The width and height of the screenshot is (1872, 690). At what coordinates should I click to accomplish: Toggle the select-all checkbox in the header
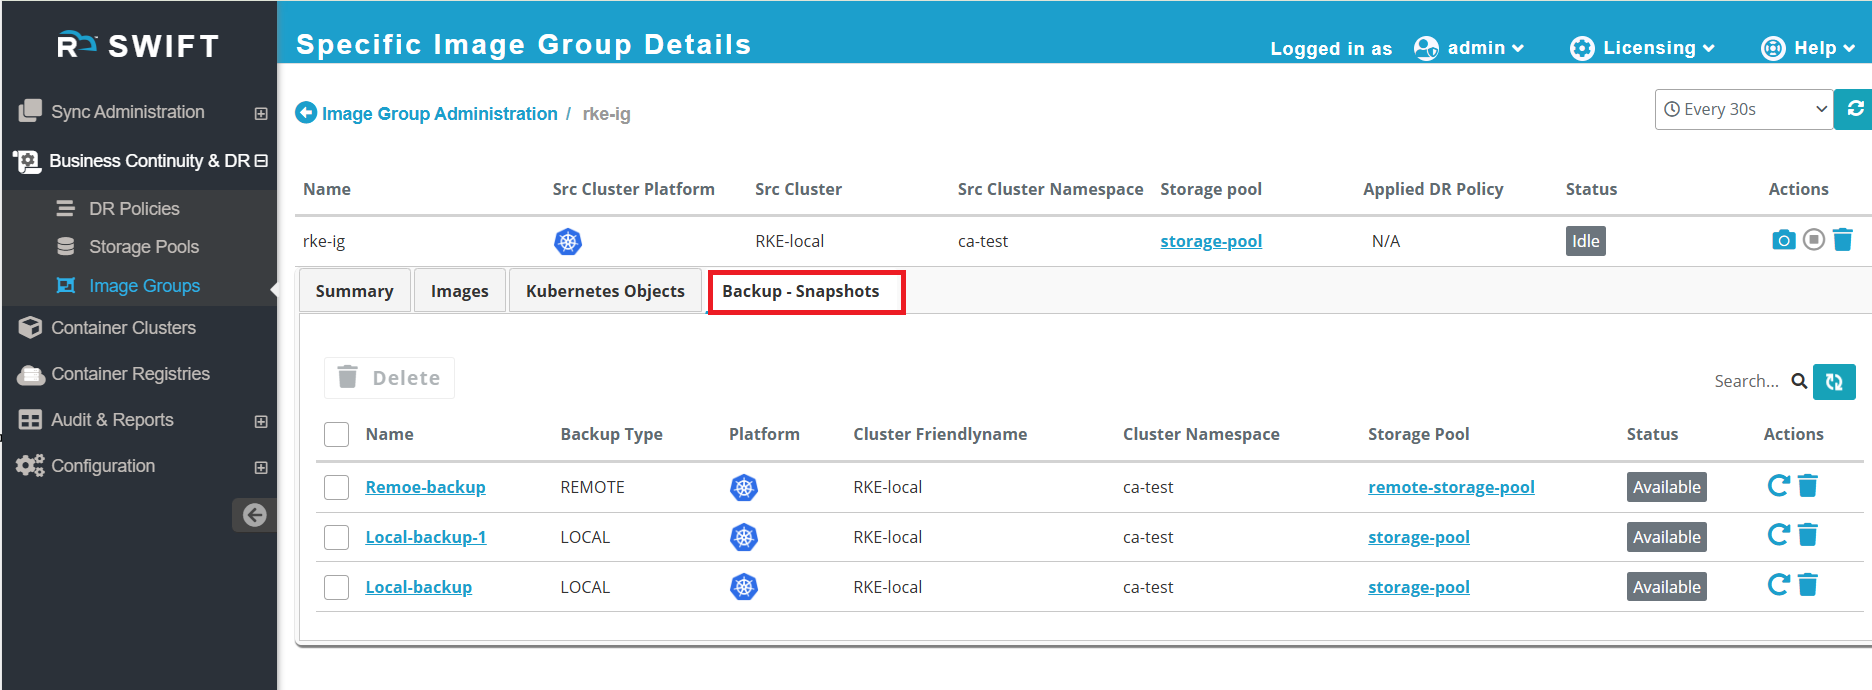[x=337, y=434]
